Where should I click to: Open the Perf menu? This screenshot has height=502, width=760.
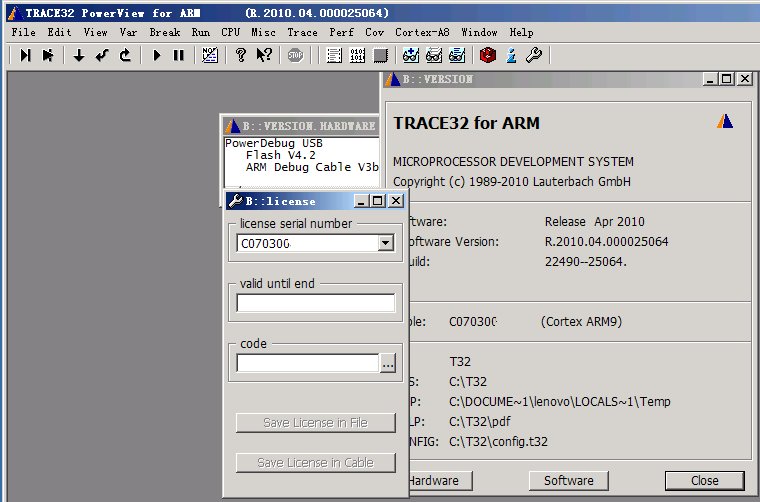tap(341, 32)
